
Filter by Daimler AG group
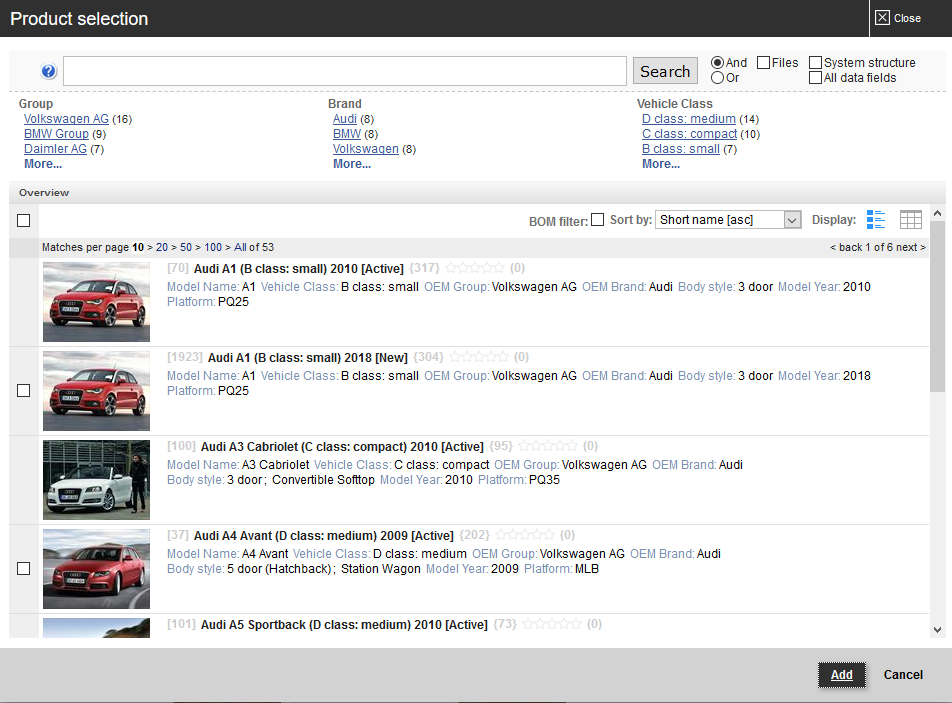55,149
